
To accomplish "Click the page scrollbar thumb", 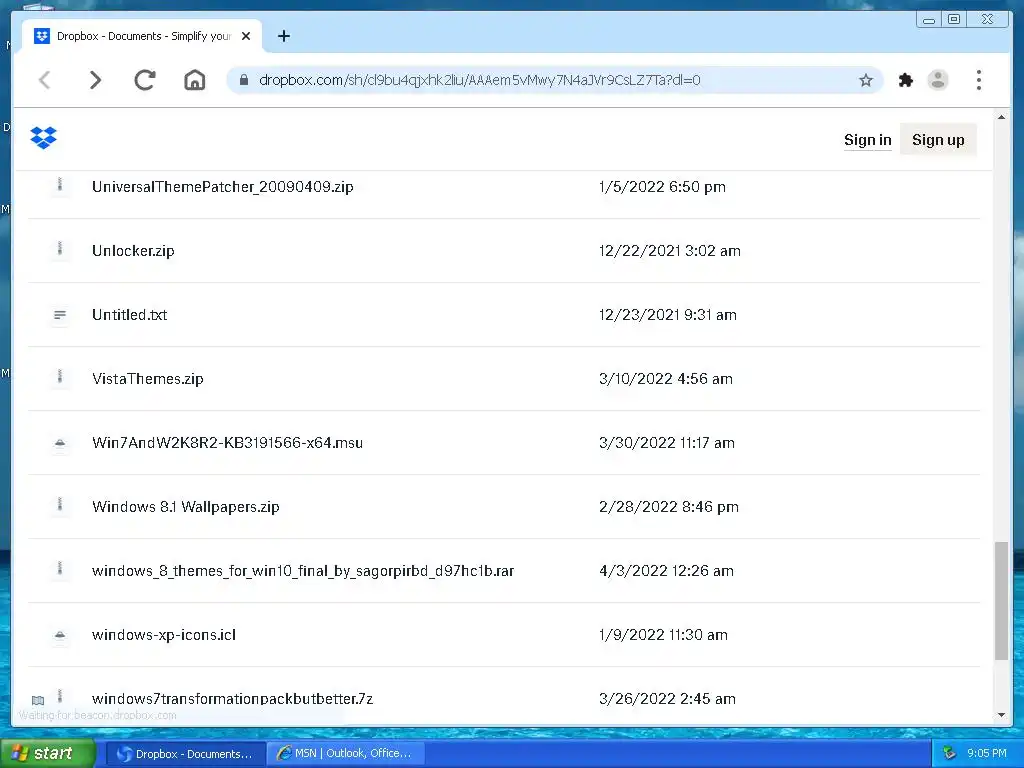I will [x=1001, y=601].
